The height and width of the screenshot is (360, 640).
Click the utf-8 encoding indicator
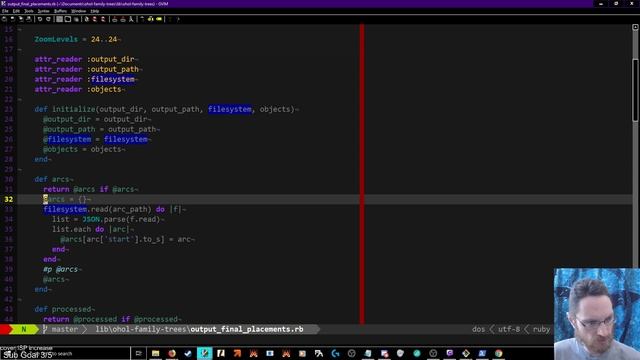pyautogui.click(x=509, y=329)
